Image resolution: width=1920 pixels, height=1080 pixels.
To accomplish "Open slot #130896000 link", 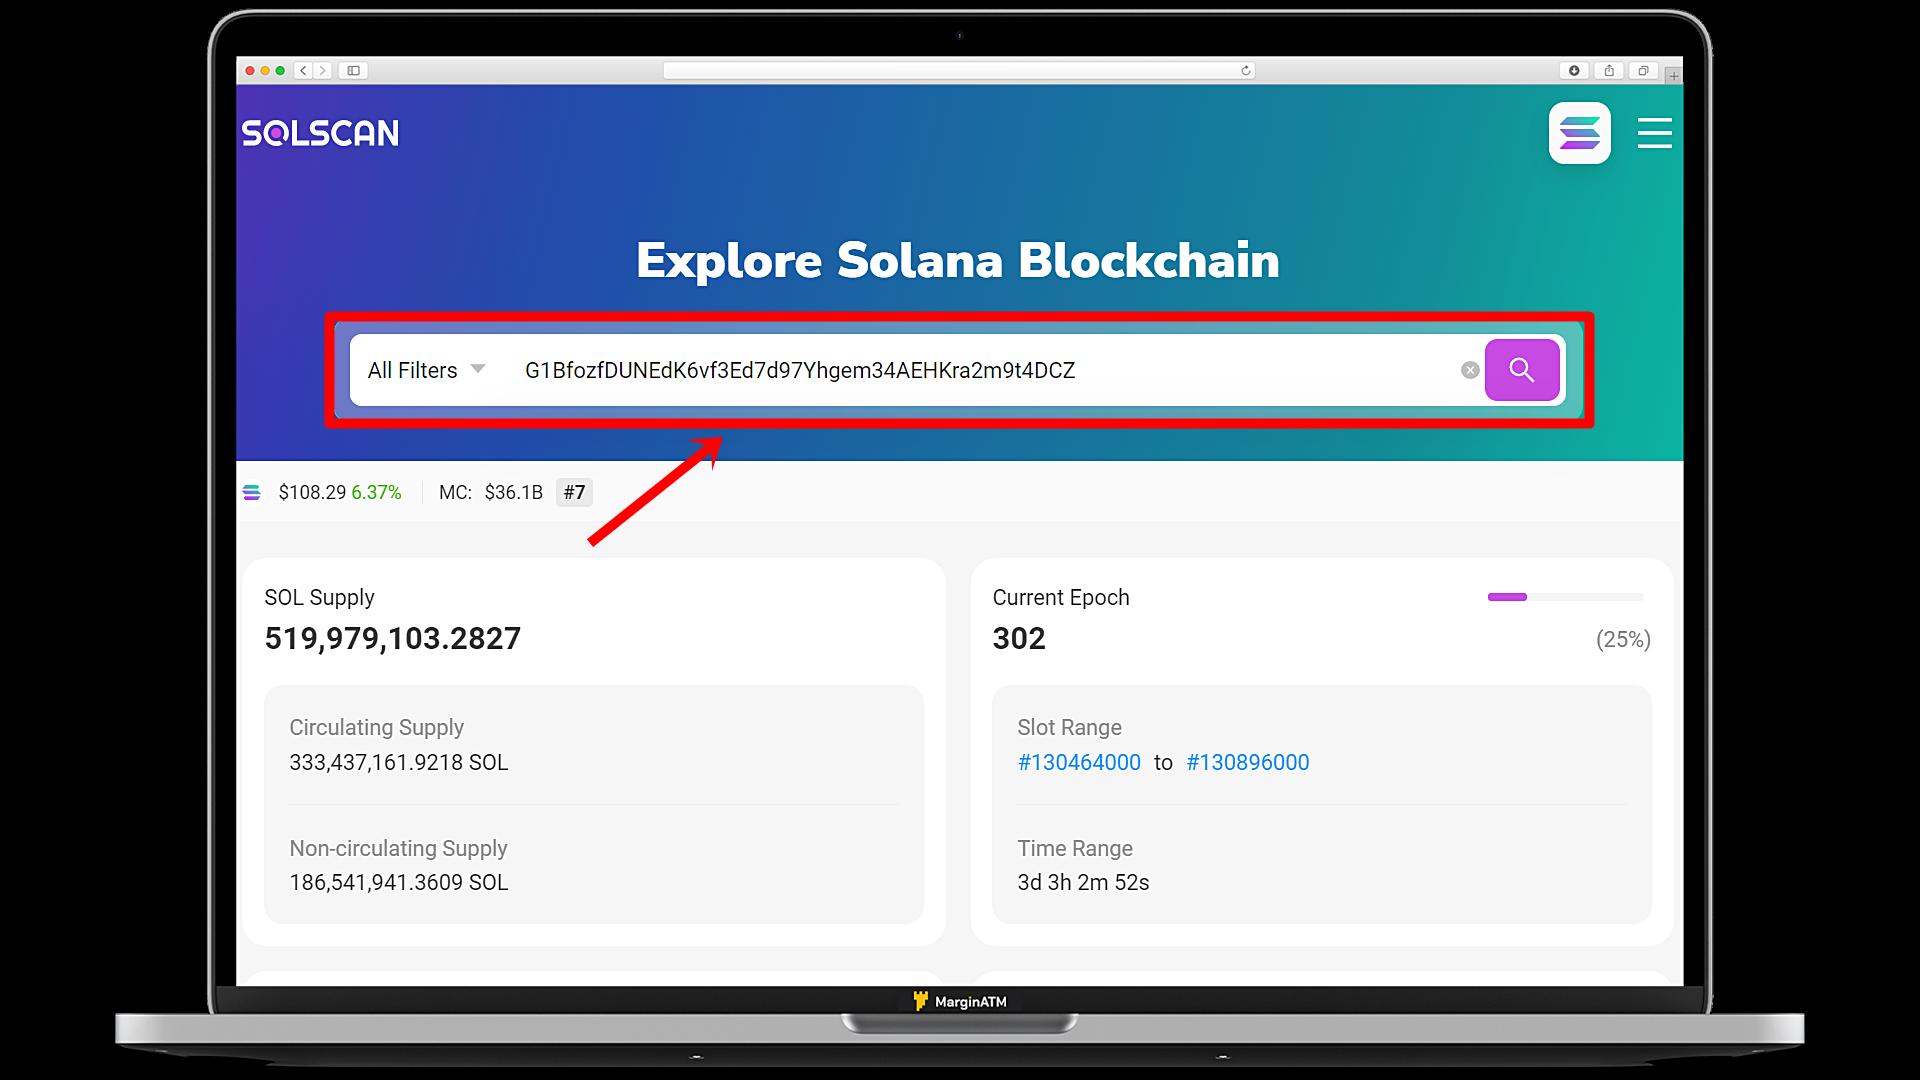I will [x=1247, y=762].
